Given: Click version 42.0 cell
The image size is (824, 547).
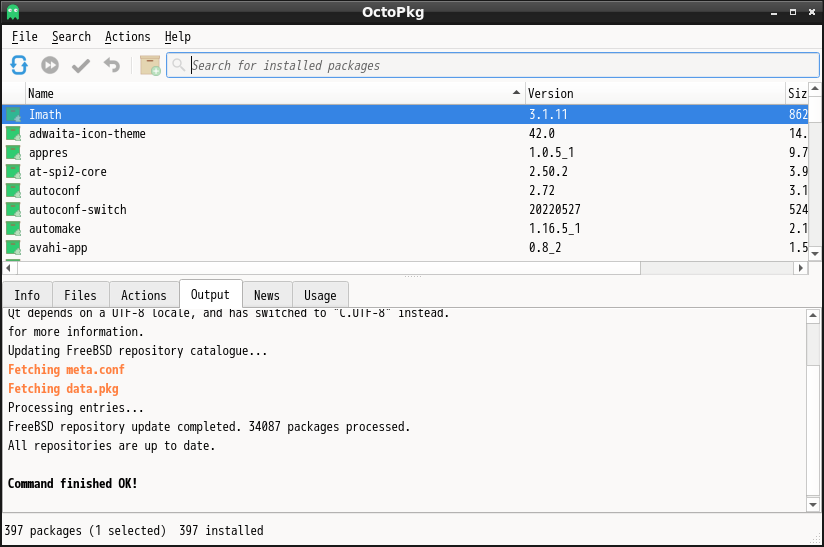Looking at the screenshot, I should click(542, 133).
